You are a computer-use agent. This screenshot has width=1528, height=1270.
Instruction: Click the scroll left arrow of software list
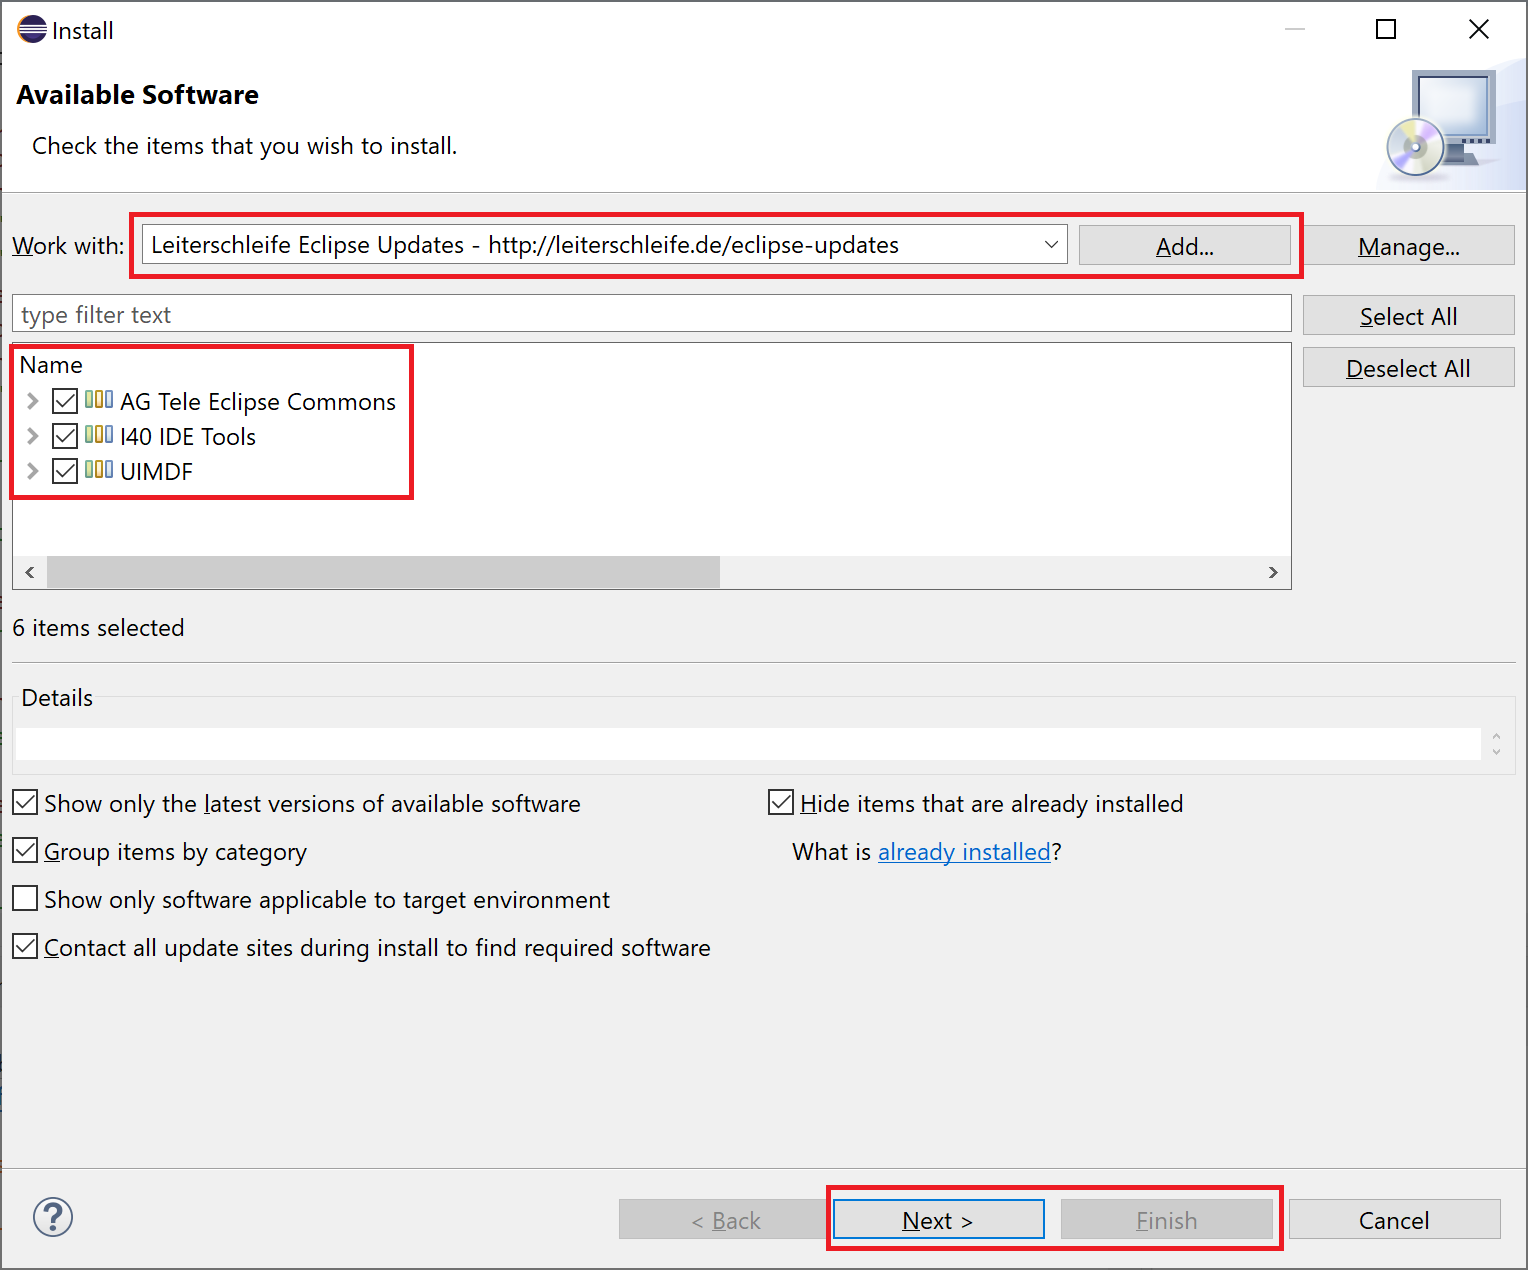point(30,572)
